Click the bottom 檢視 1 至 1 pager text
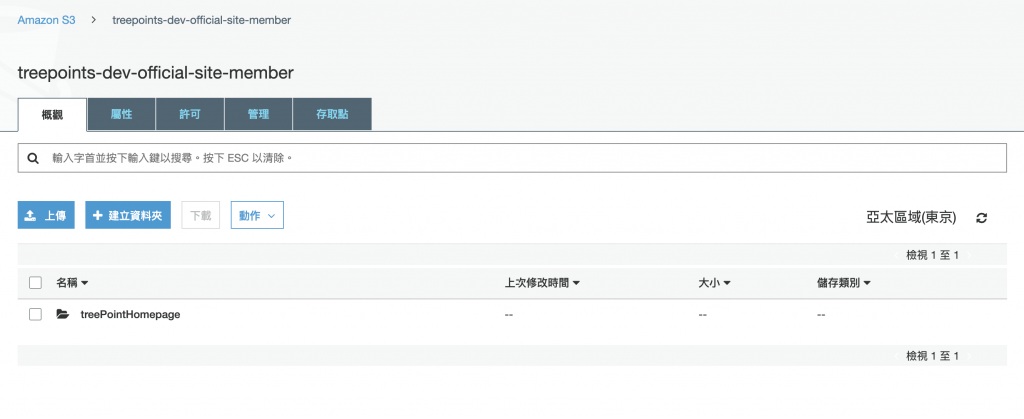Image resolution: width=1024 pixels, height=419 pixels. click(933, 356)
